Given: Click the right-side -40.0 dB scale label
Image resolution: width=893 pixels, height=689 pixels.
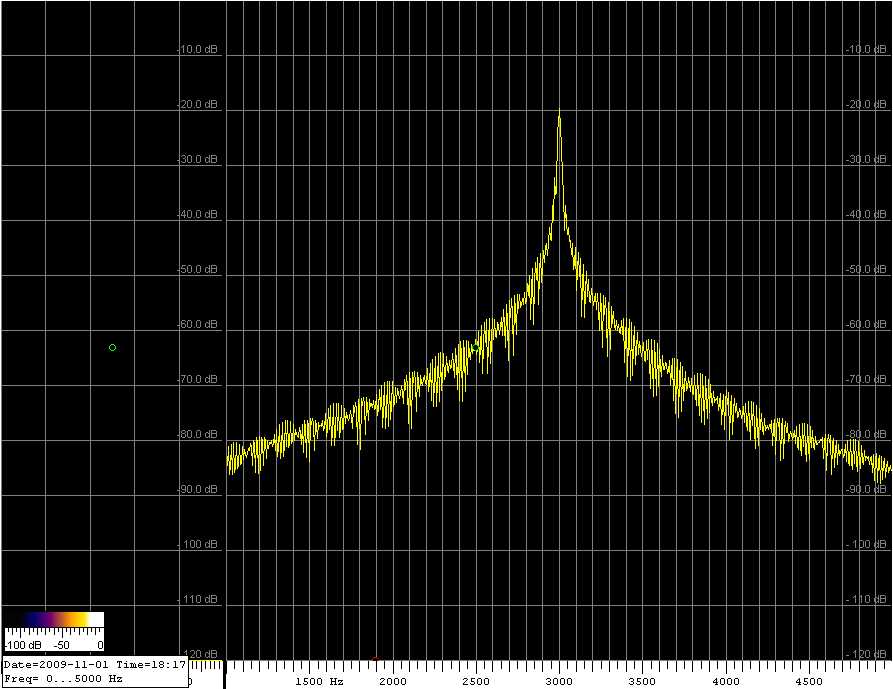Looking at the screenshot, I should (x=866, y=214).
